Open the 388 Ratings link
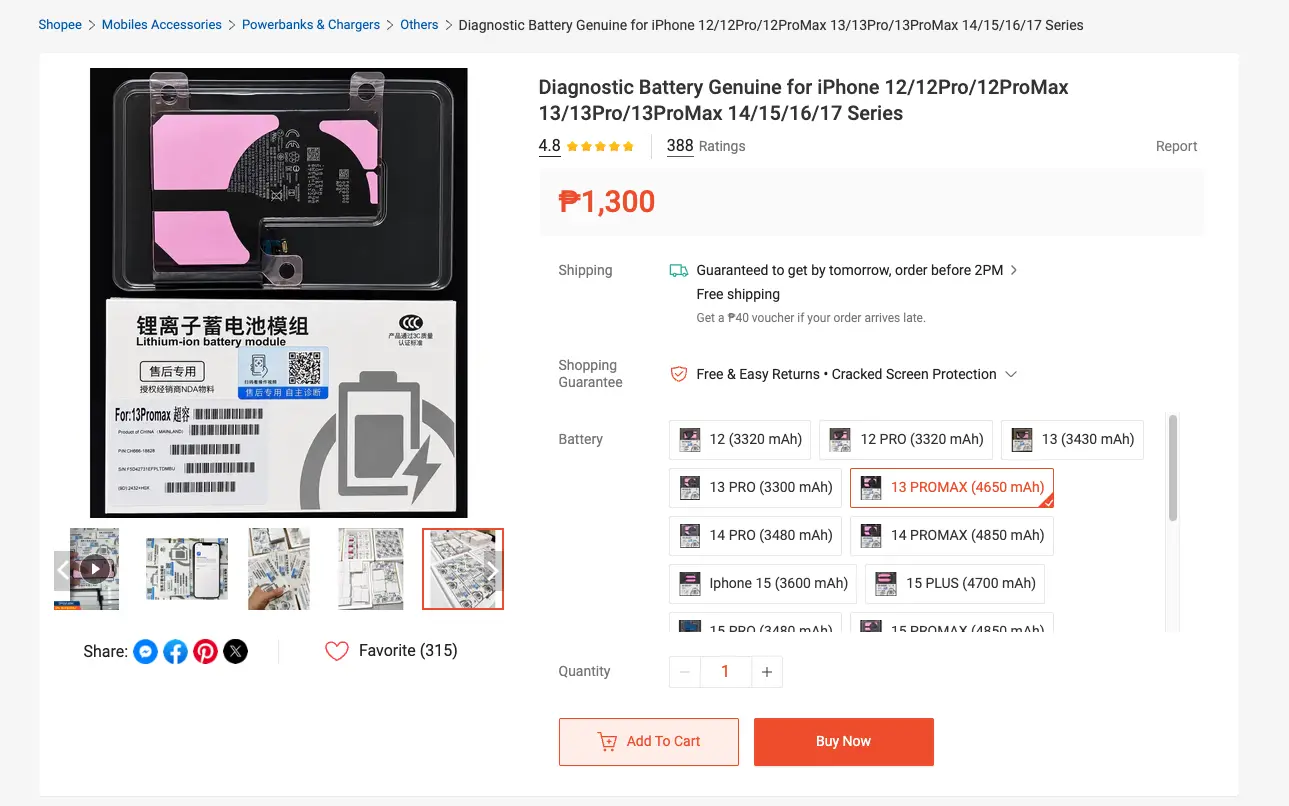 (706, 146)
